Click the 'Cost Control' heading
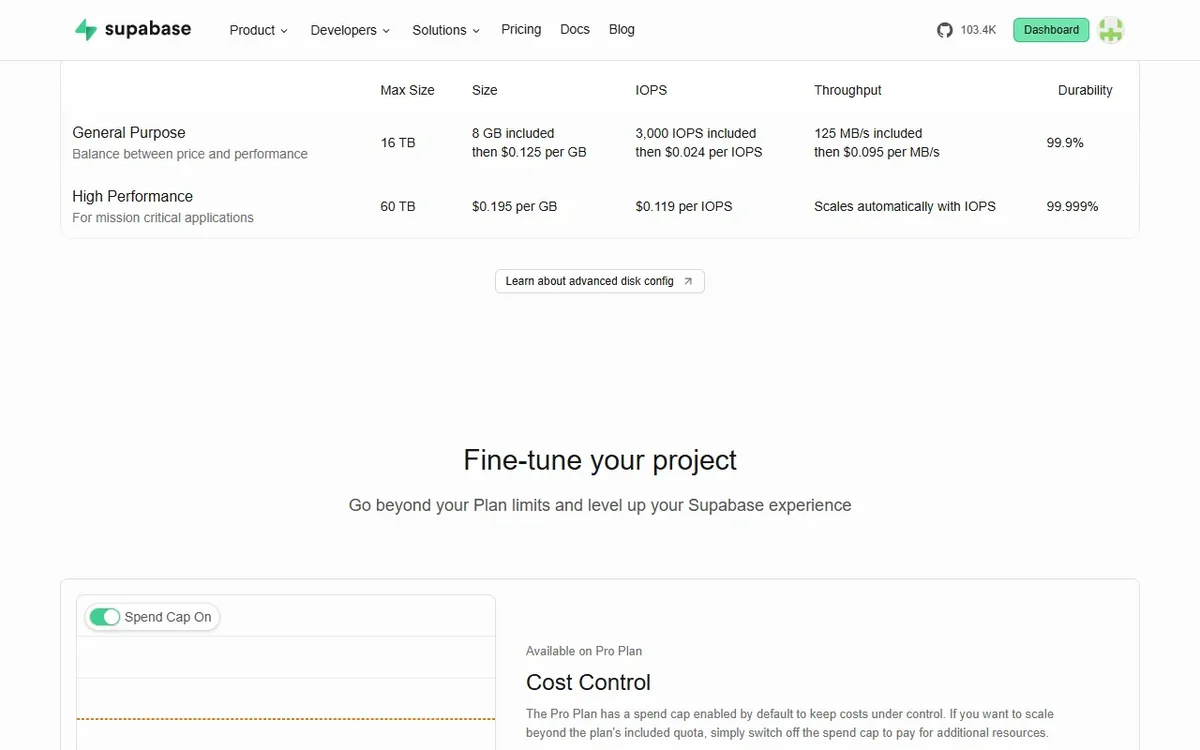This screenshot has width=1200, height=750. pyautogui.click(x=588, y=683)
